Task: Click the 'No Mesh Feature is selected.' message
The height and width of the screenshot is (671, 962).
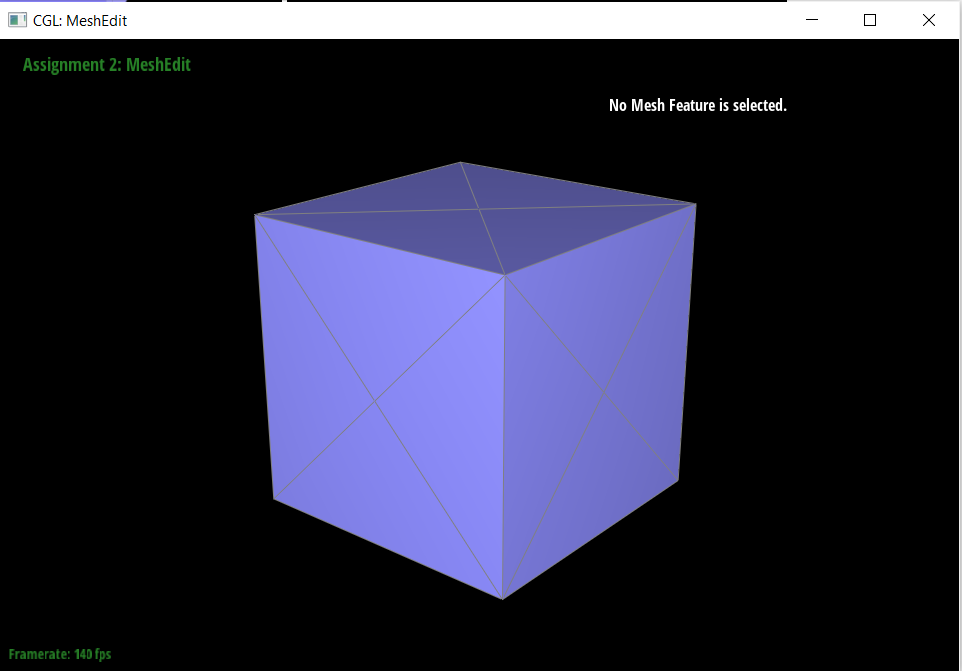Action: pos(697,105)
